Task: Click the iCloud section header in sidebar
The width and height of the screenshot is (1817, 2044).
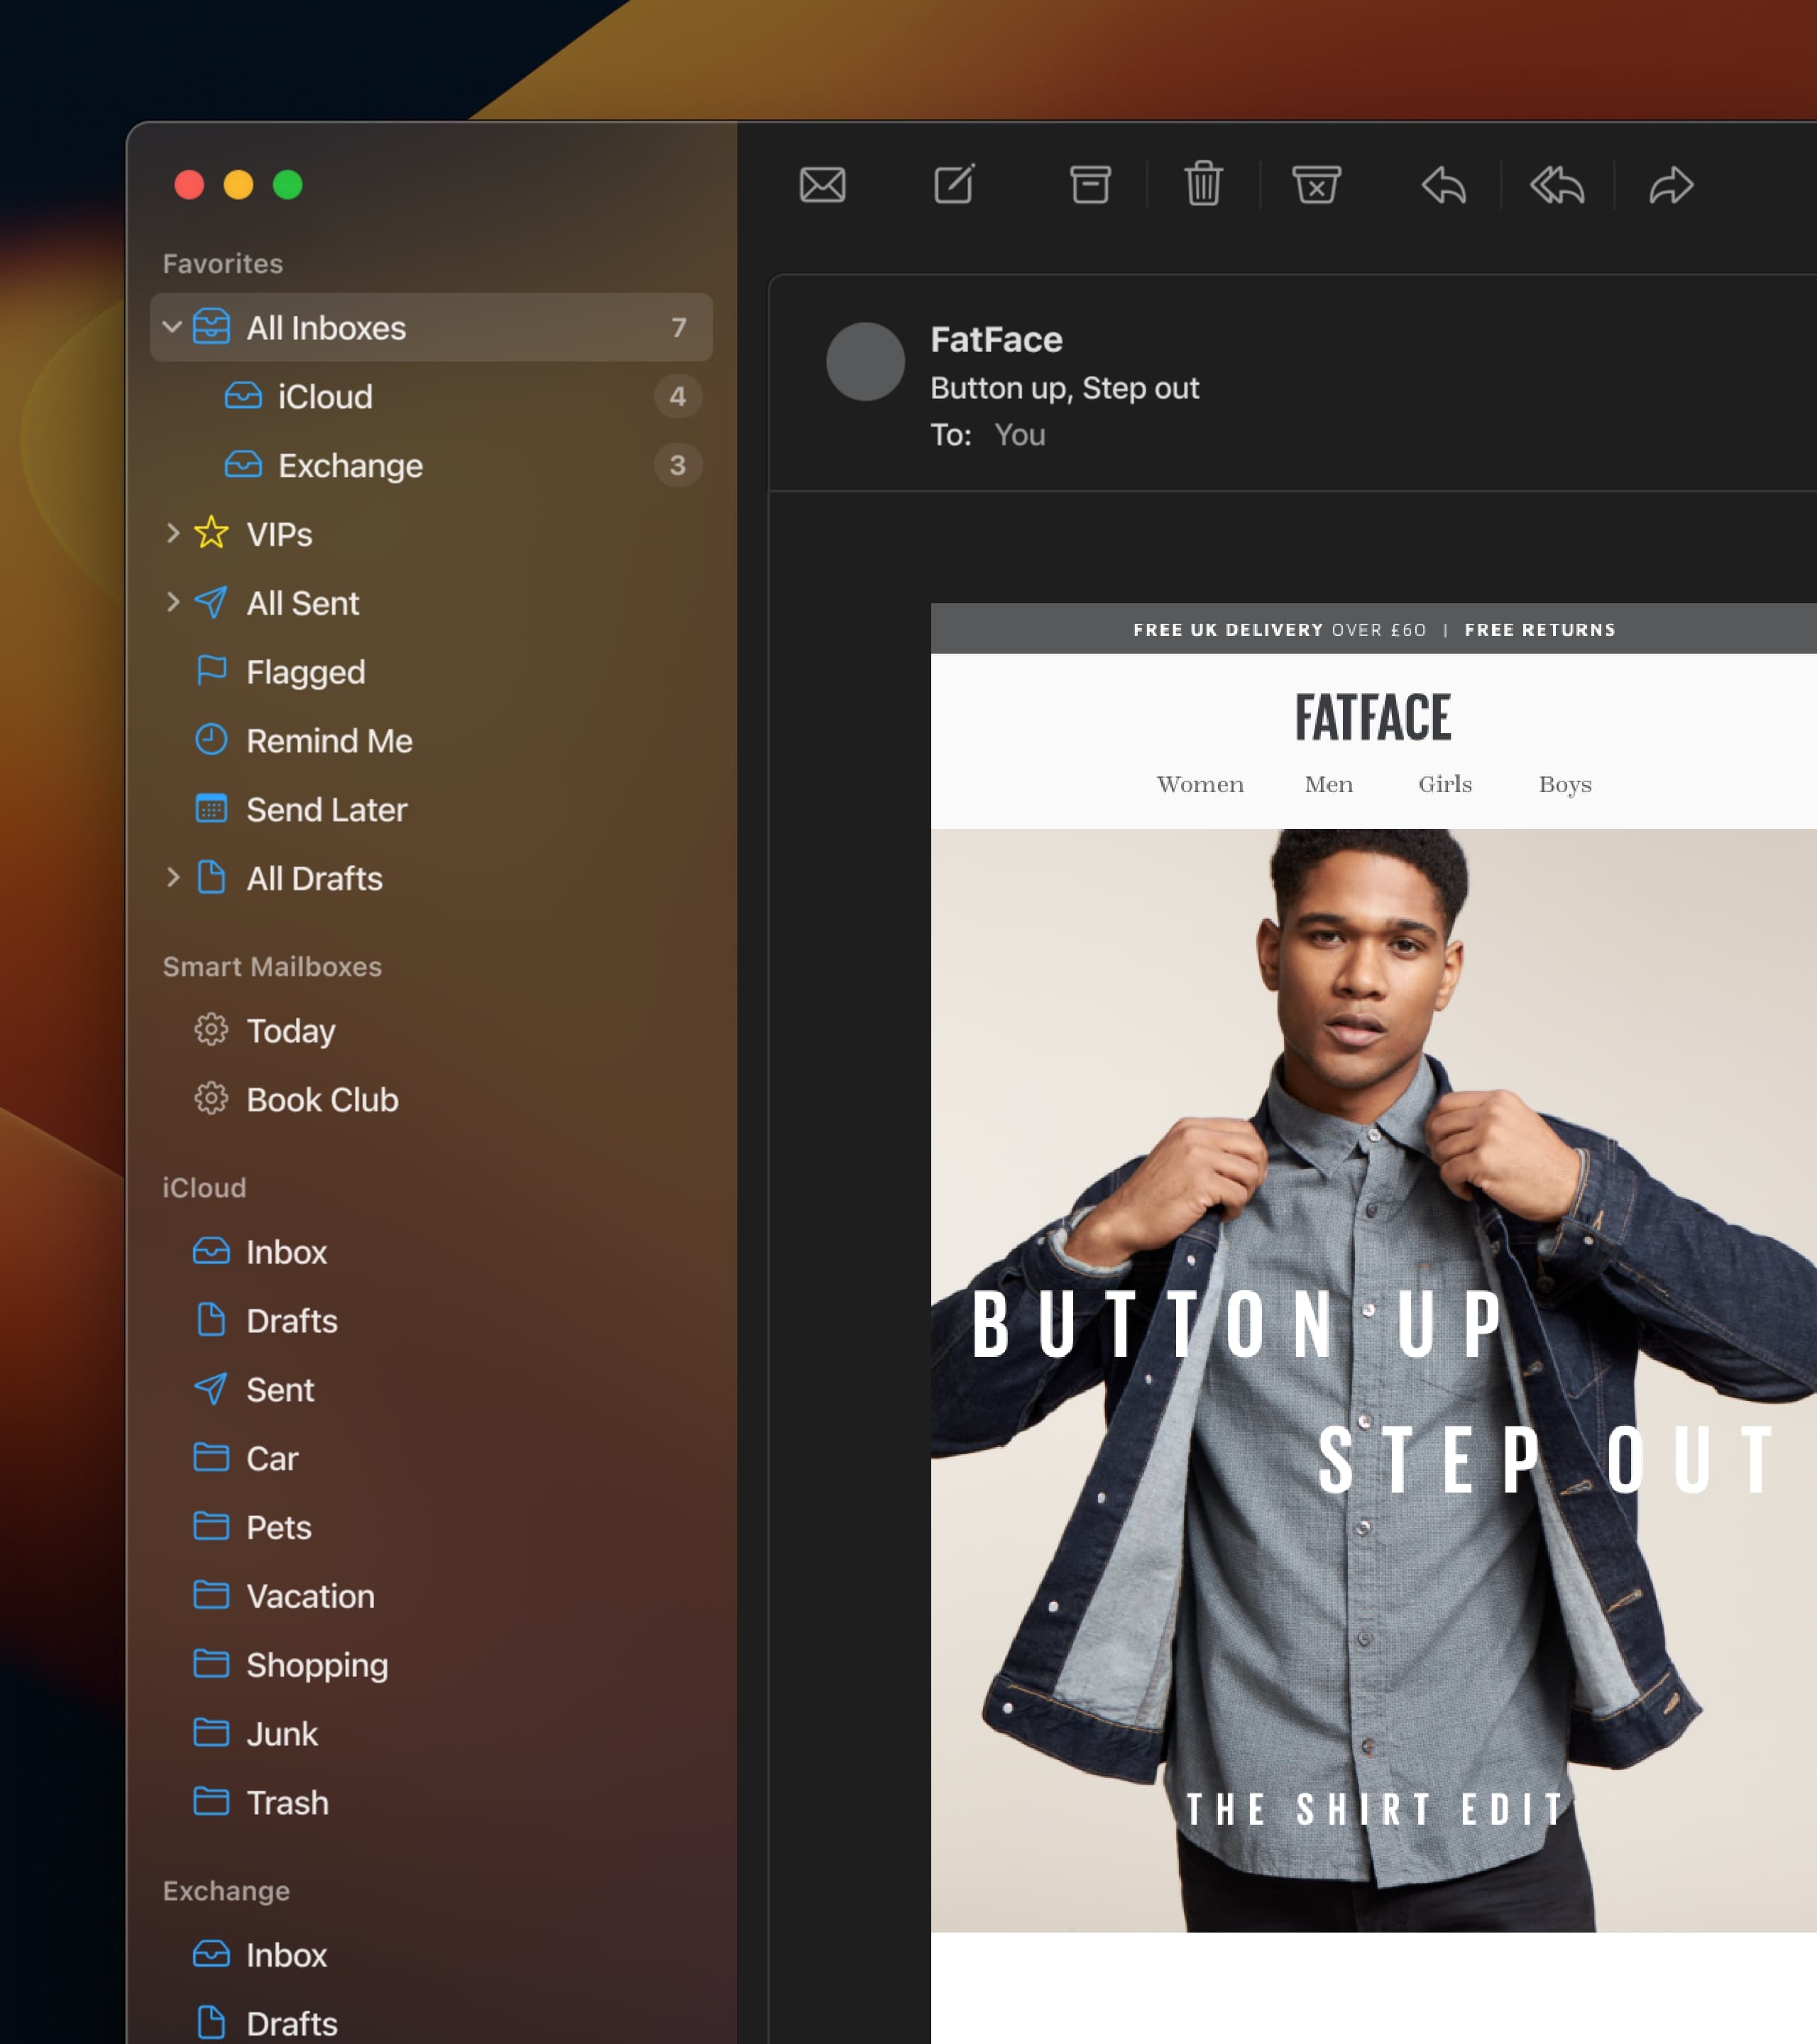Action: pyautogui.click(x=204, y=1187)
